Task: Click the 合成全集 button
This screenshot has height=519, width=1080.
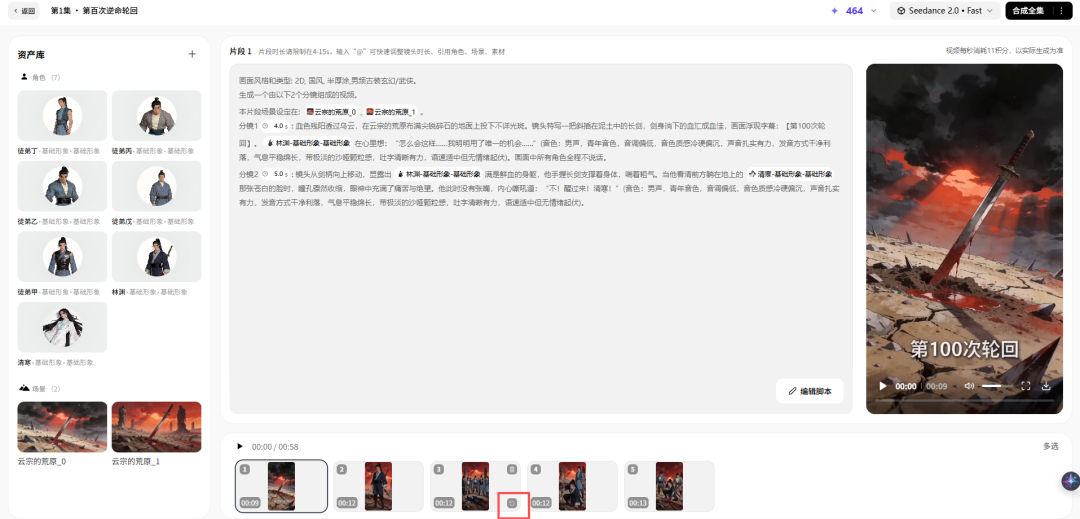Action: [x=1029, y=11]
